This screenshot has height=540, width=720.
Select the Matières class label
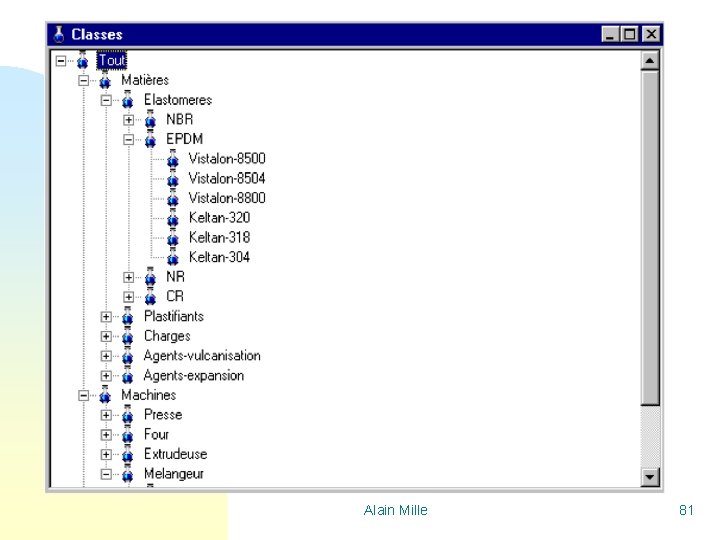click(x=145, y=80)
